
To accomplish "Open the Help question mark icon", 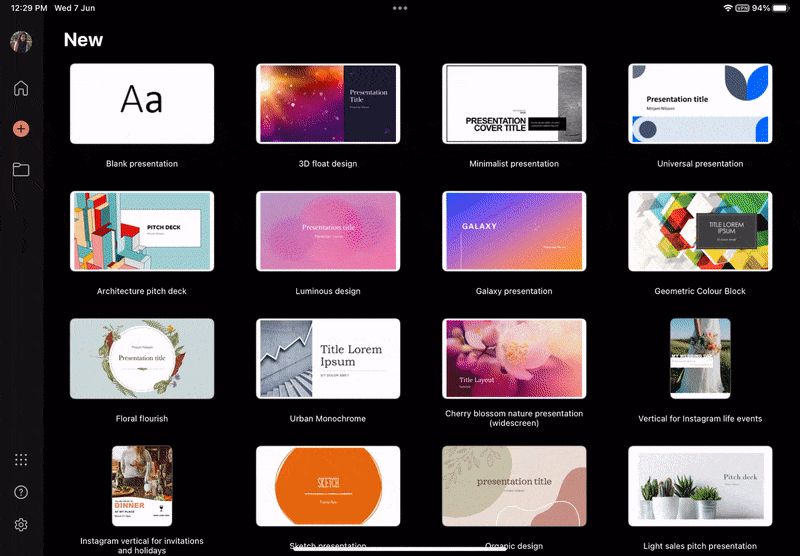I will [x=21, y=492].
